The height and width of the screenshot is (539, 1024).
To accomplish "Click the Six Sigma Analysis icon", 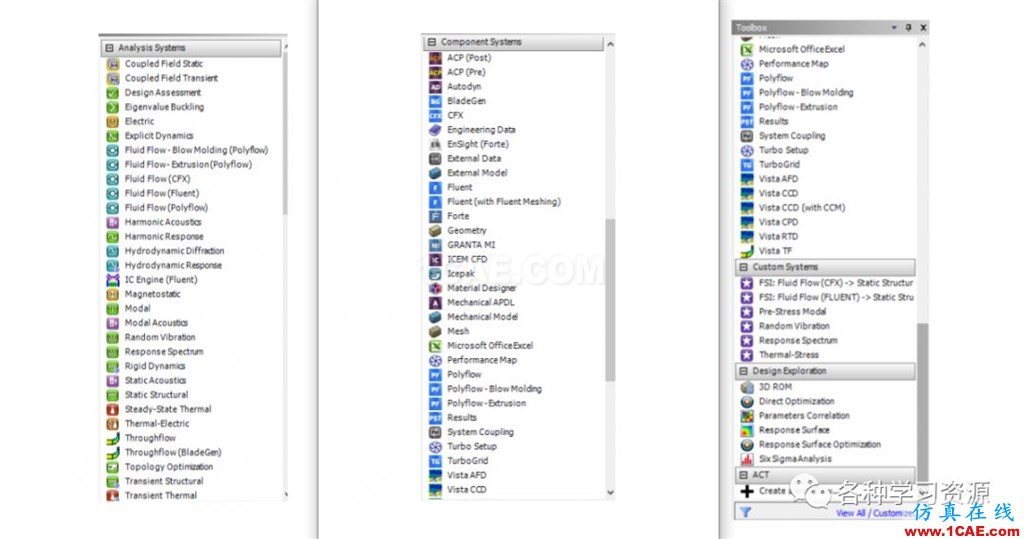I will coord(747,459).
